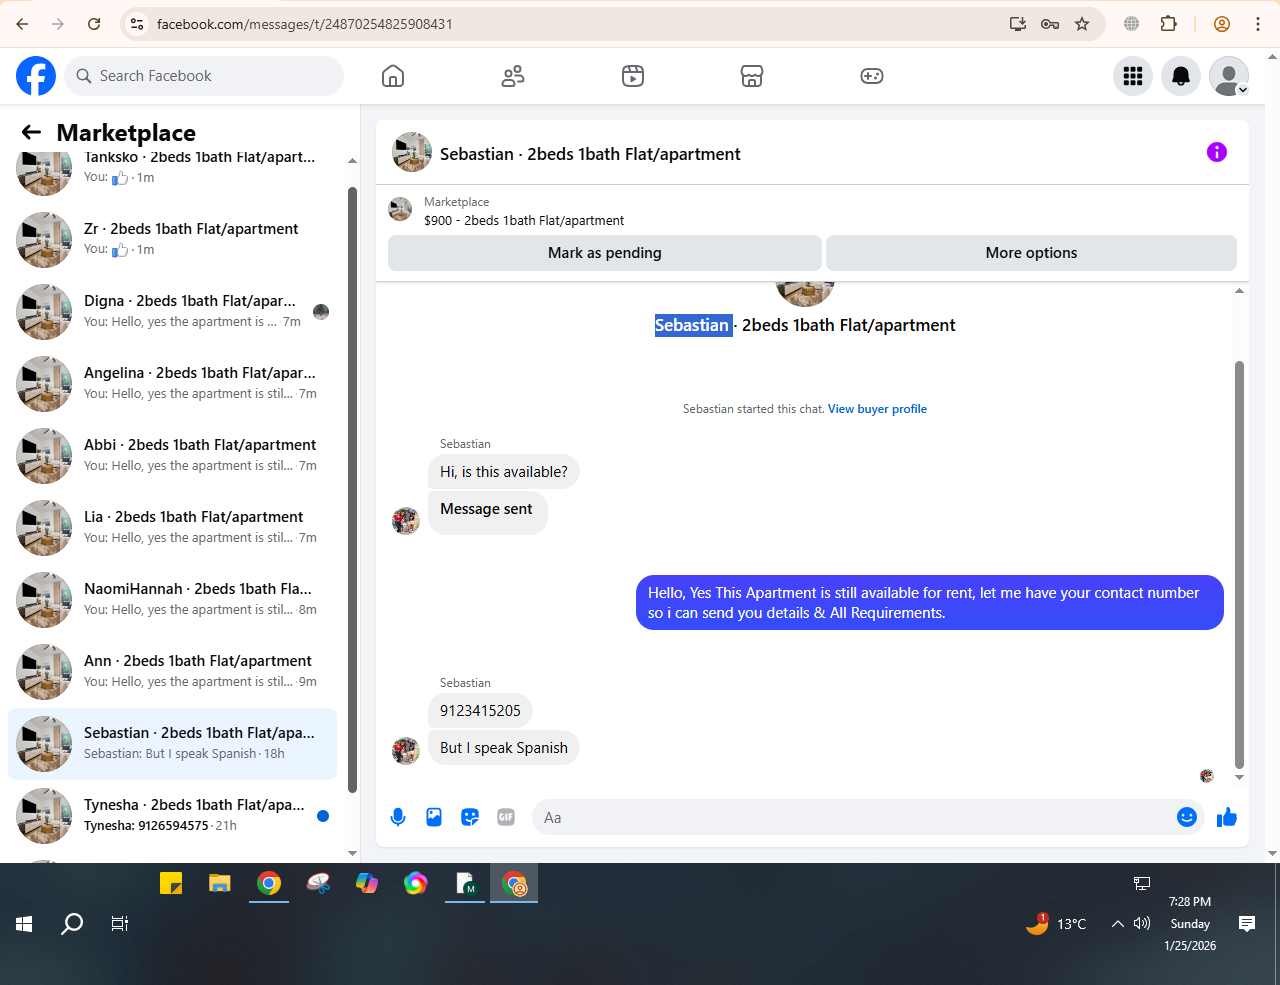Click the "Message sent" bubble
Image resolution: width=1280 pixels, height=985 pixels.
[x=487, y=510]
